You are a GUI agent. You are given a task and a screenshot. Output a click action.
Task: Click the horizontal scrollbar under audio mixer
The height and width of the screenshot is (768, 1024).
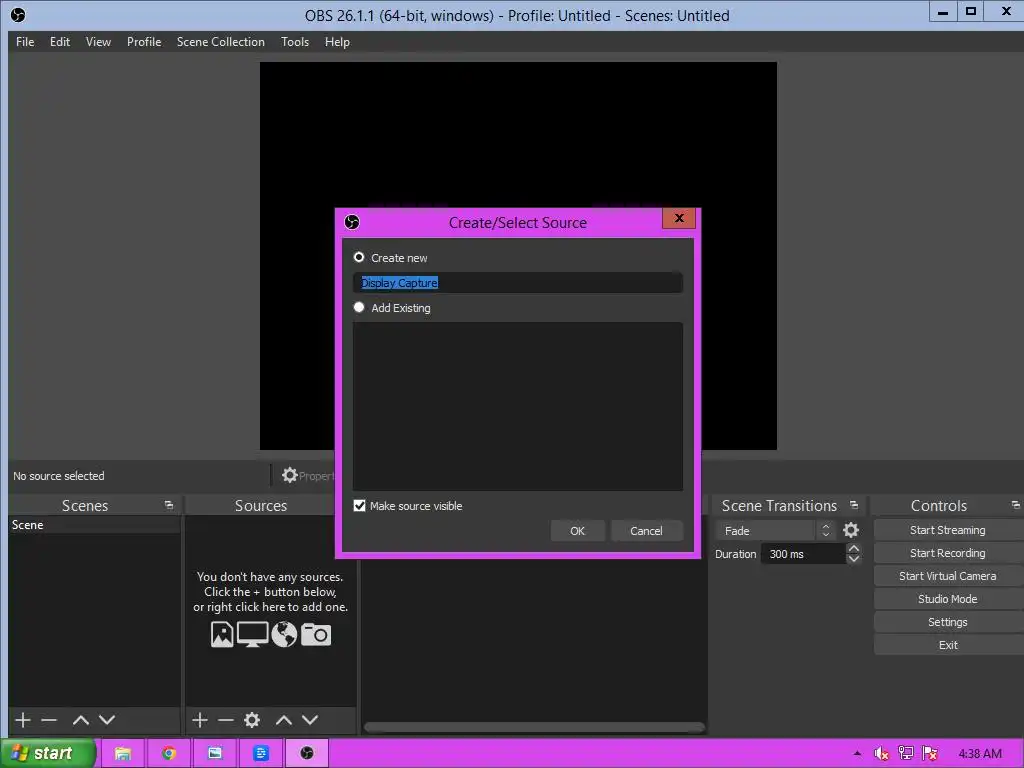pyautogui.click(x=534, y=727)
